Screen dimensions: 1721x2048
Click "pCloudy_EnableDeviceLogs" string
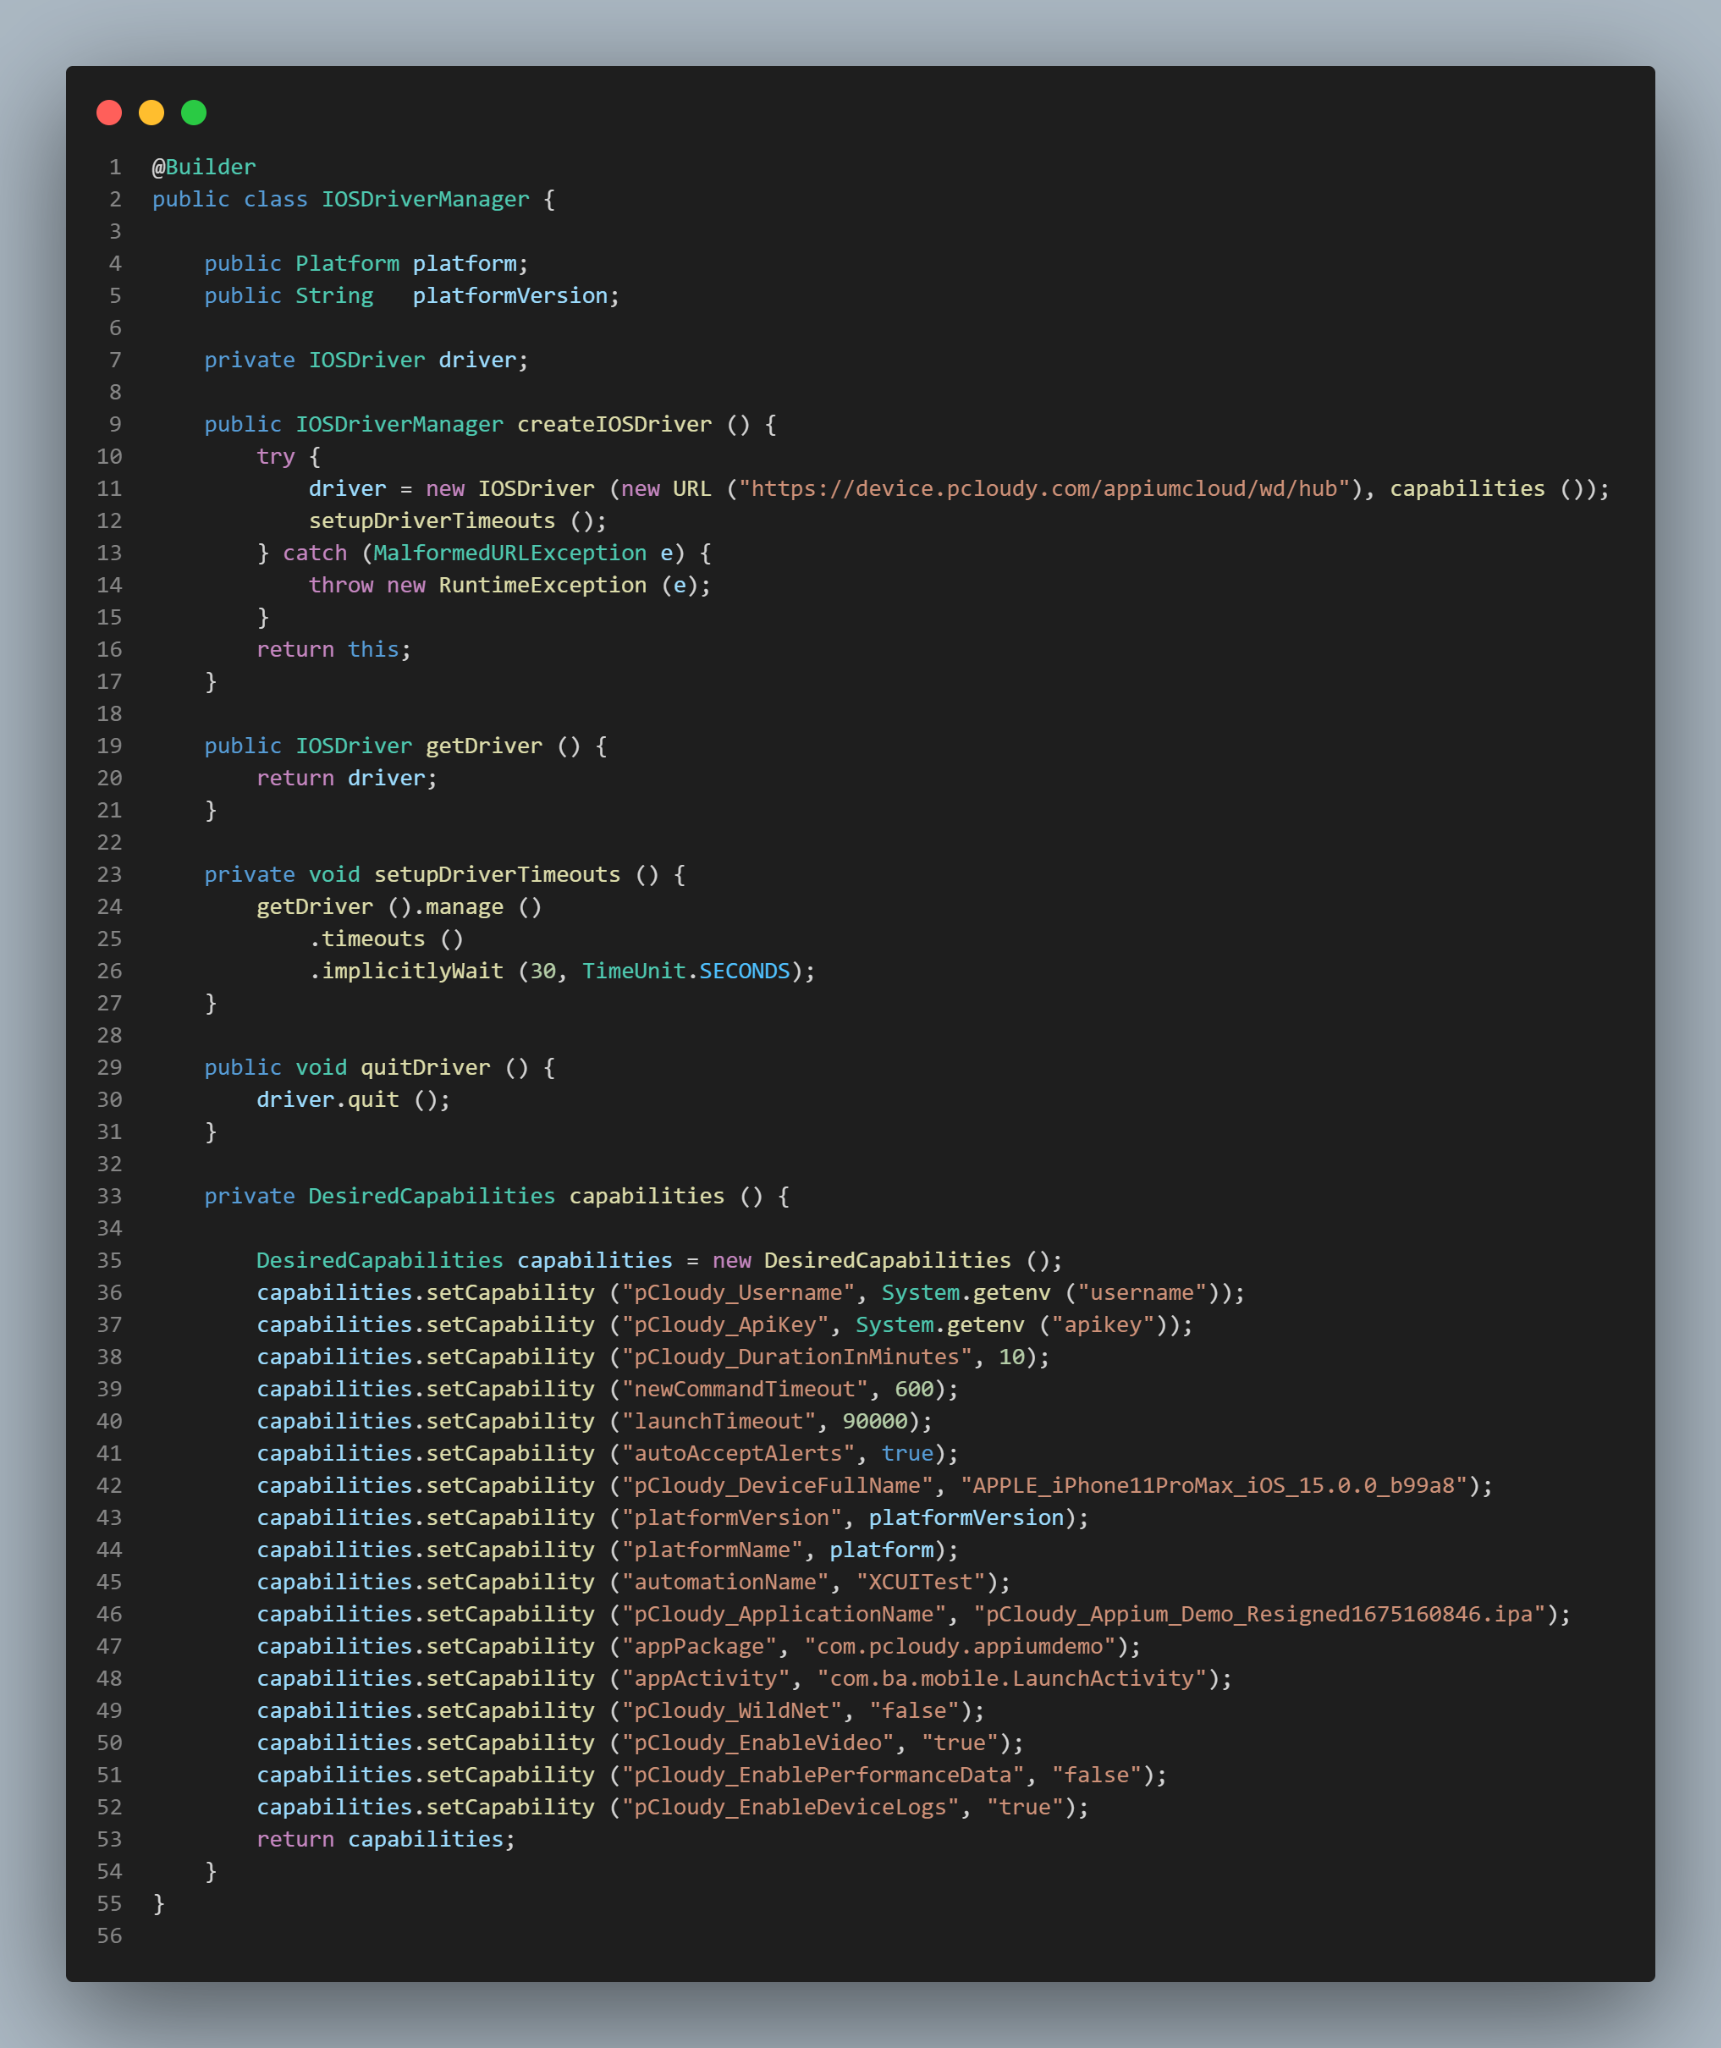click(790, 1807)
